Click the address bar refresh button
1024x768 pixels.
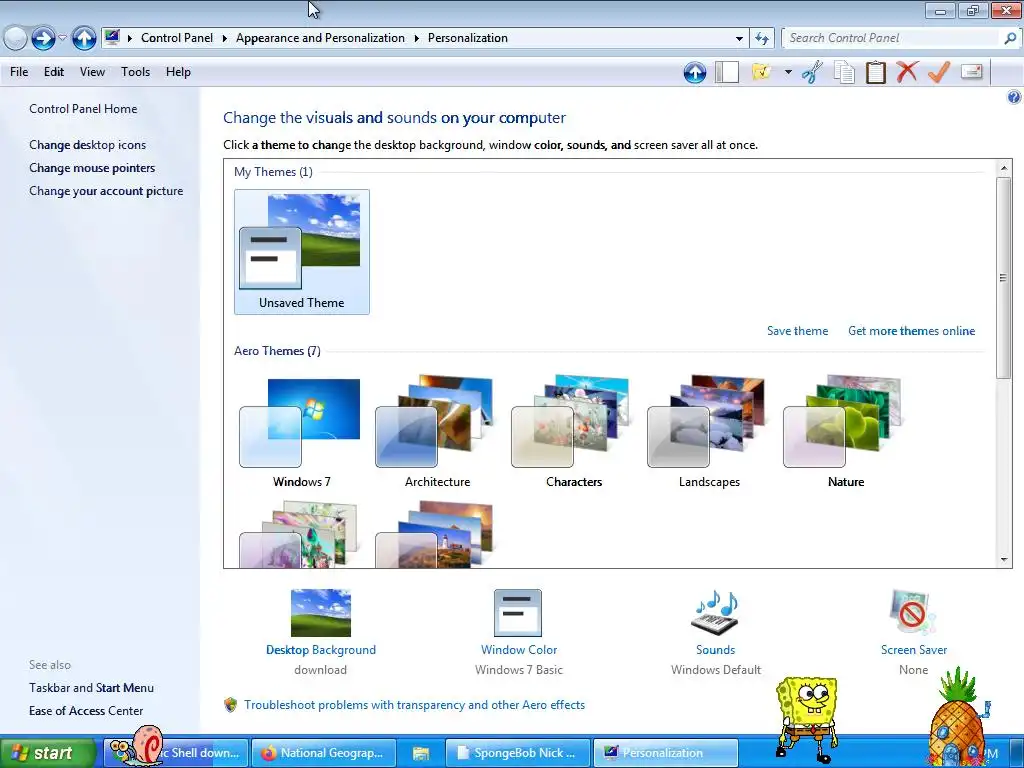pos(761,38)
